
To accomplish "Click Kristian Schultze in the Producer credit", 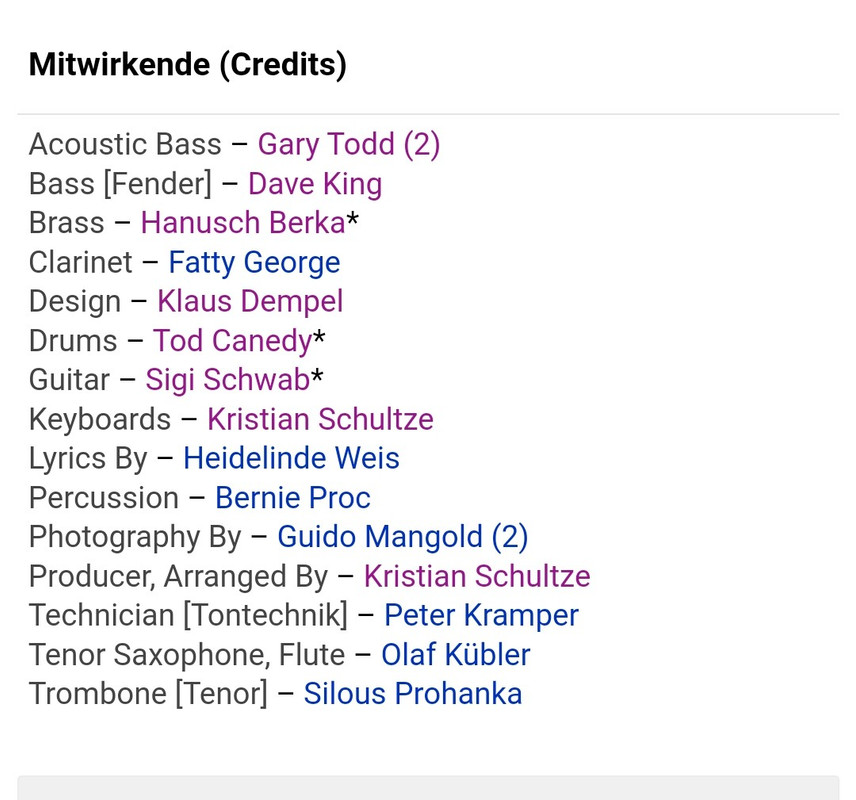I will coord(477,577).
